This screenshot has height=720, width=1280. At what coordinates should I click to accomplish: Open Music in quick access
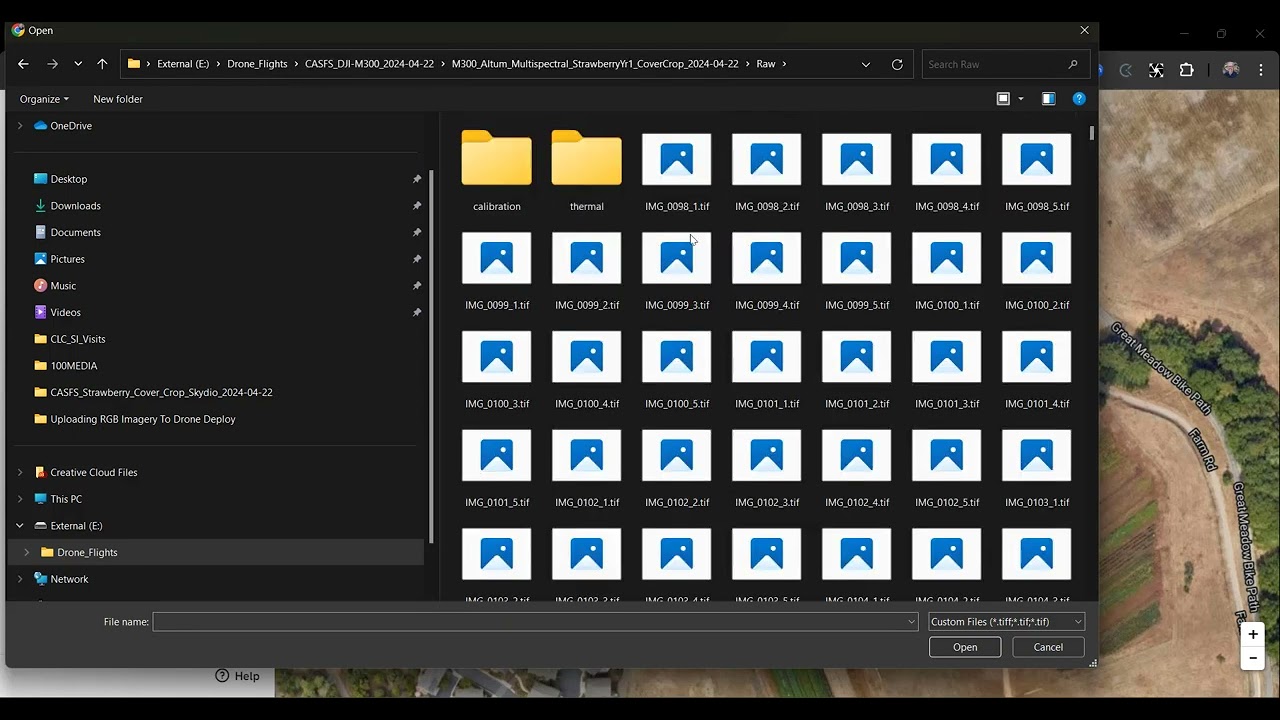pos(63,286)
